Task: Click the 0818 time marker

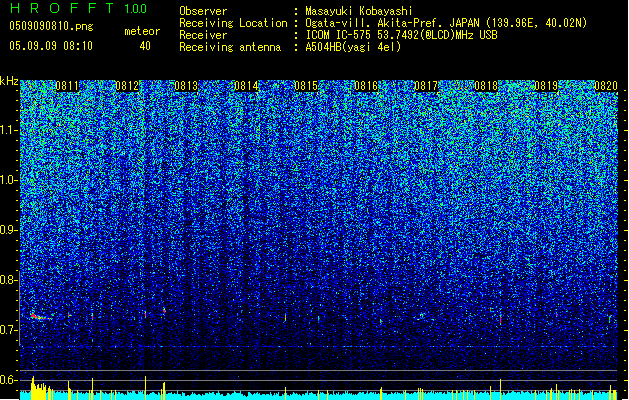Action: point(486,86)
